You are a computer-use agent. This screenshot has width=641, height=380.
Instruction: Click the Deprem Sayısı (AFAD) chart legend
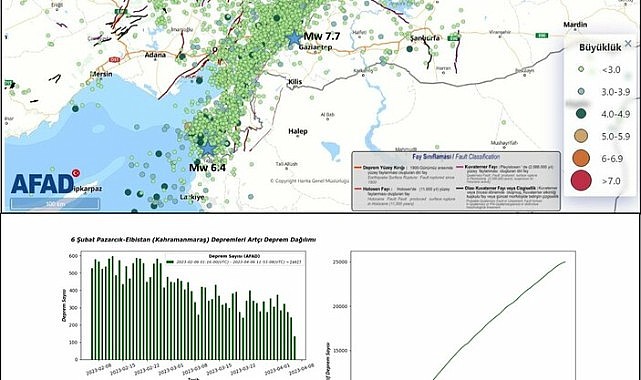[234, 259]
